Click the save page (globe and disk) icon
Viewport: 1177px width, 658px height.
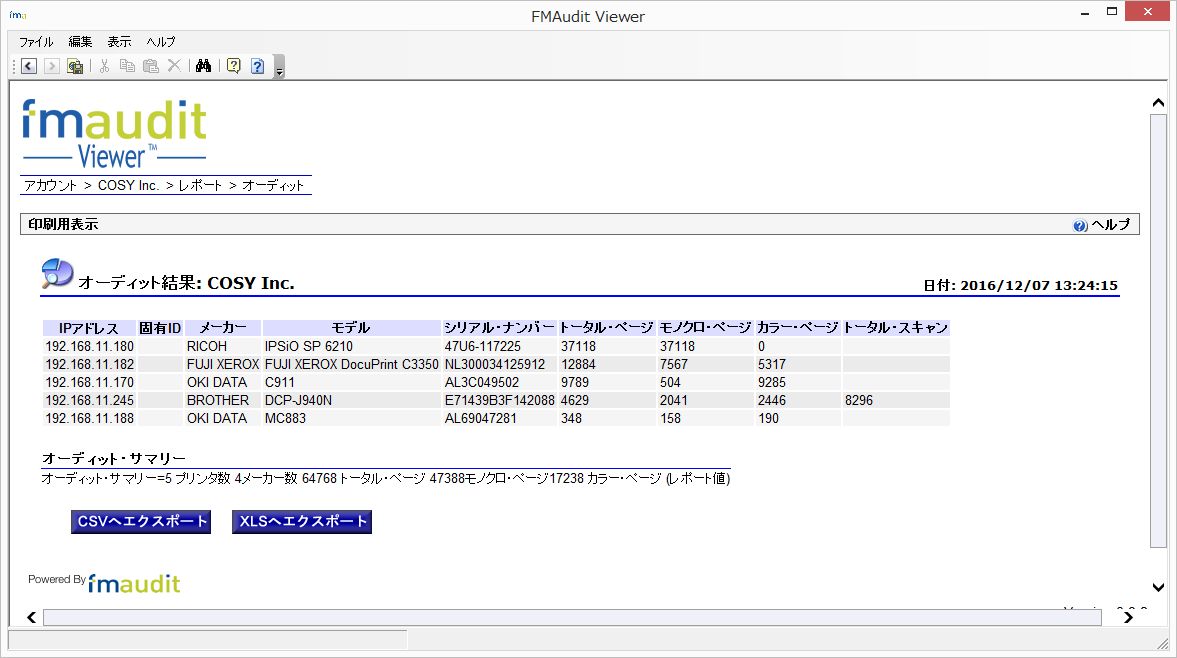point(74,66)
